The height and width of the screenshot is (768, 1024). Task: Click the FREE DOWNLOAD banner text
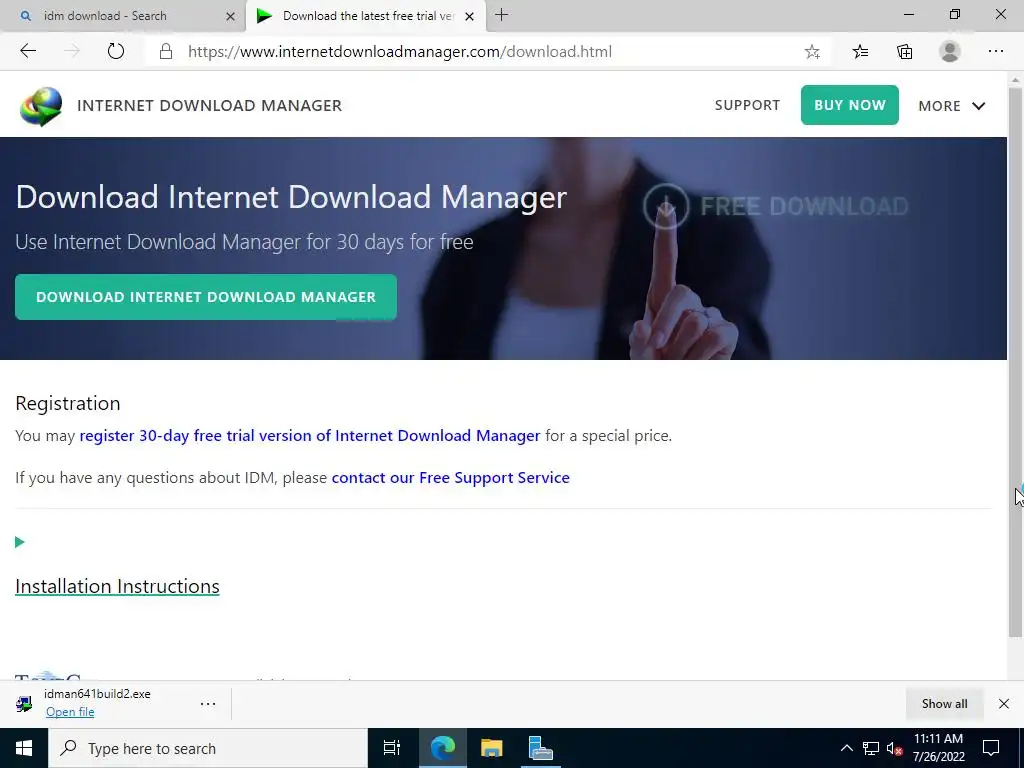(805, 206)
